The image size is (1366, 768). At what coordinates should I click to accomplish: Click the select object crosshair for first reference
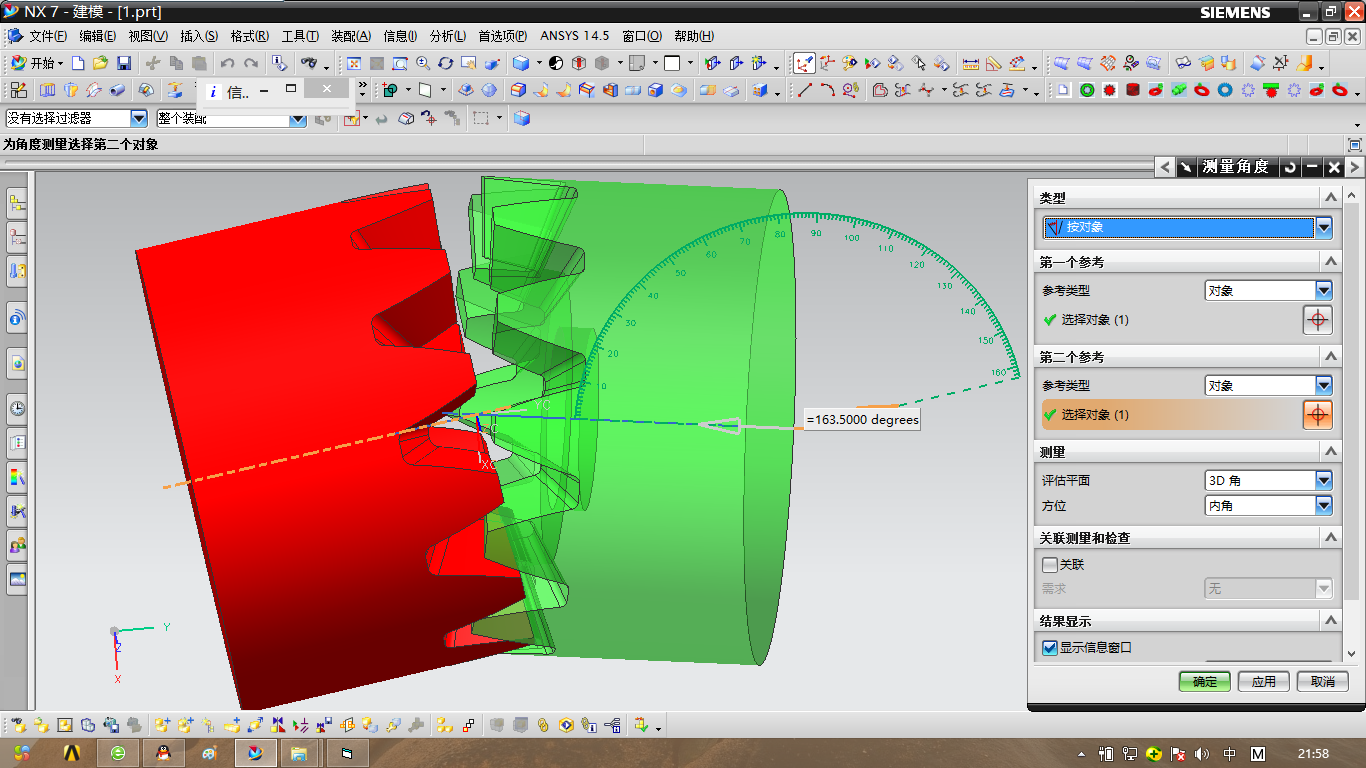point(1318,320)
